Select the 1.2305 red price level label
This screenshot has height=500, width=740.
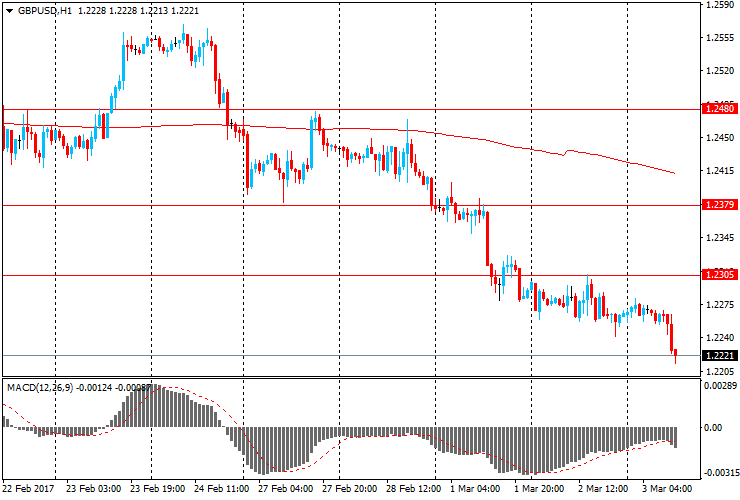pyautogui.click(x=719, y=274)
